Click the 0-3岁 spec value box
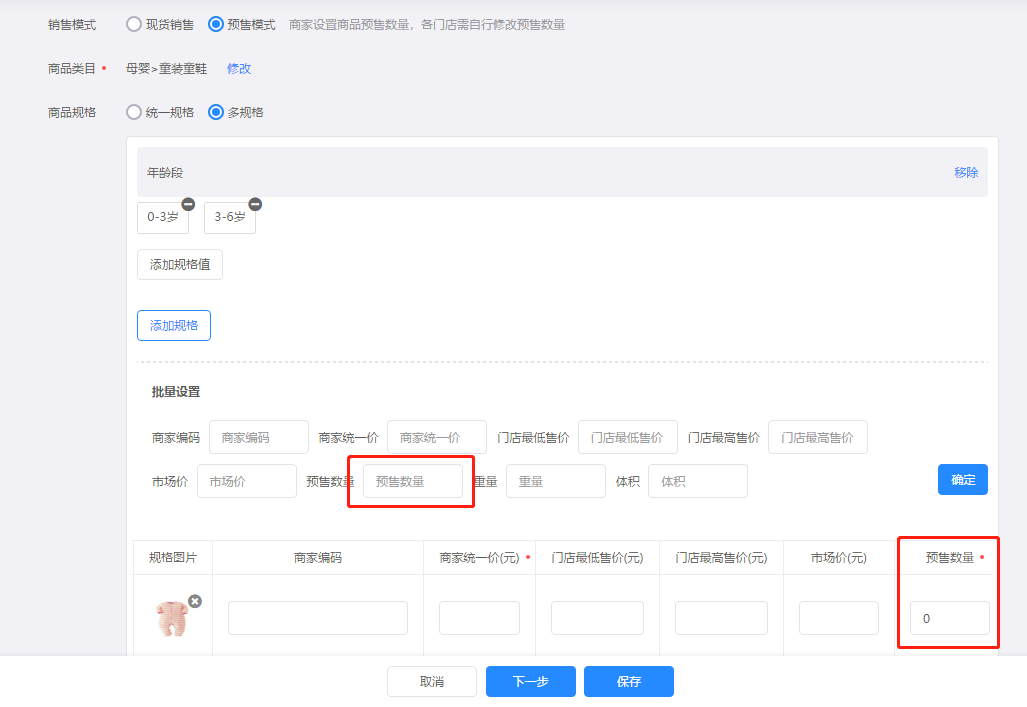 point(163,218)
